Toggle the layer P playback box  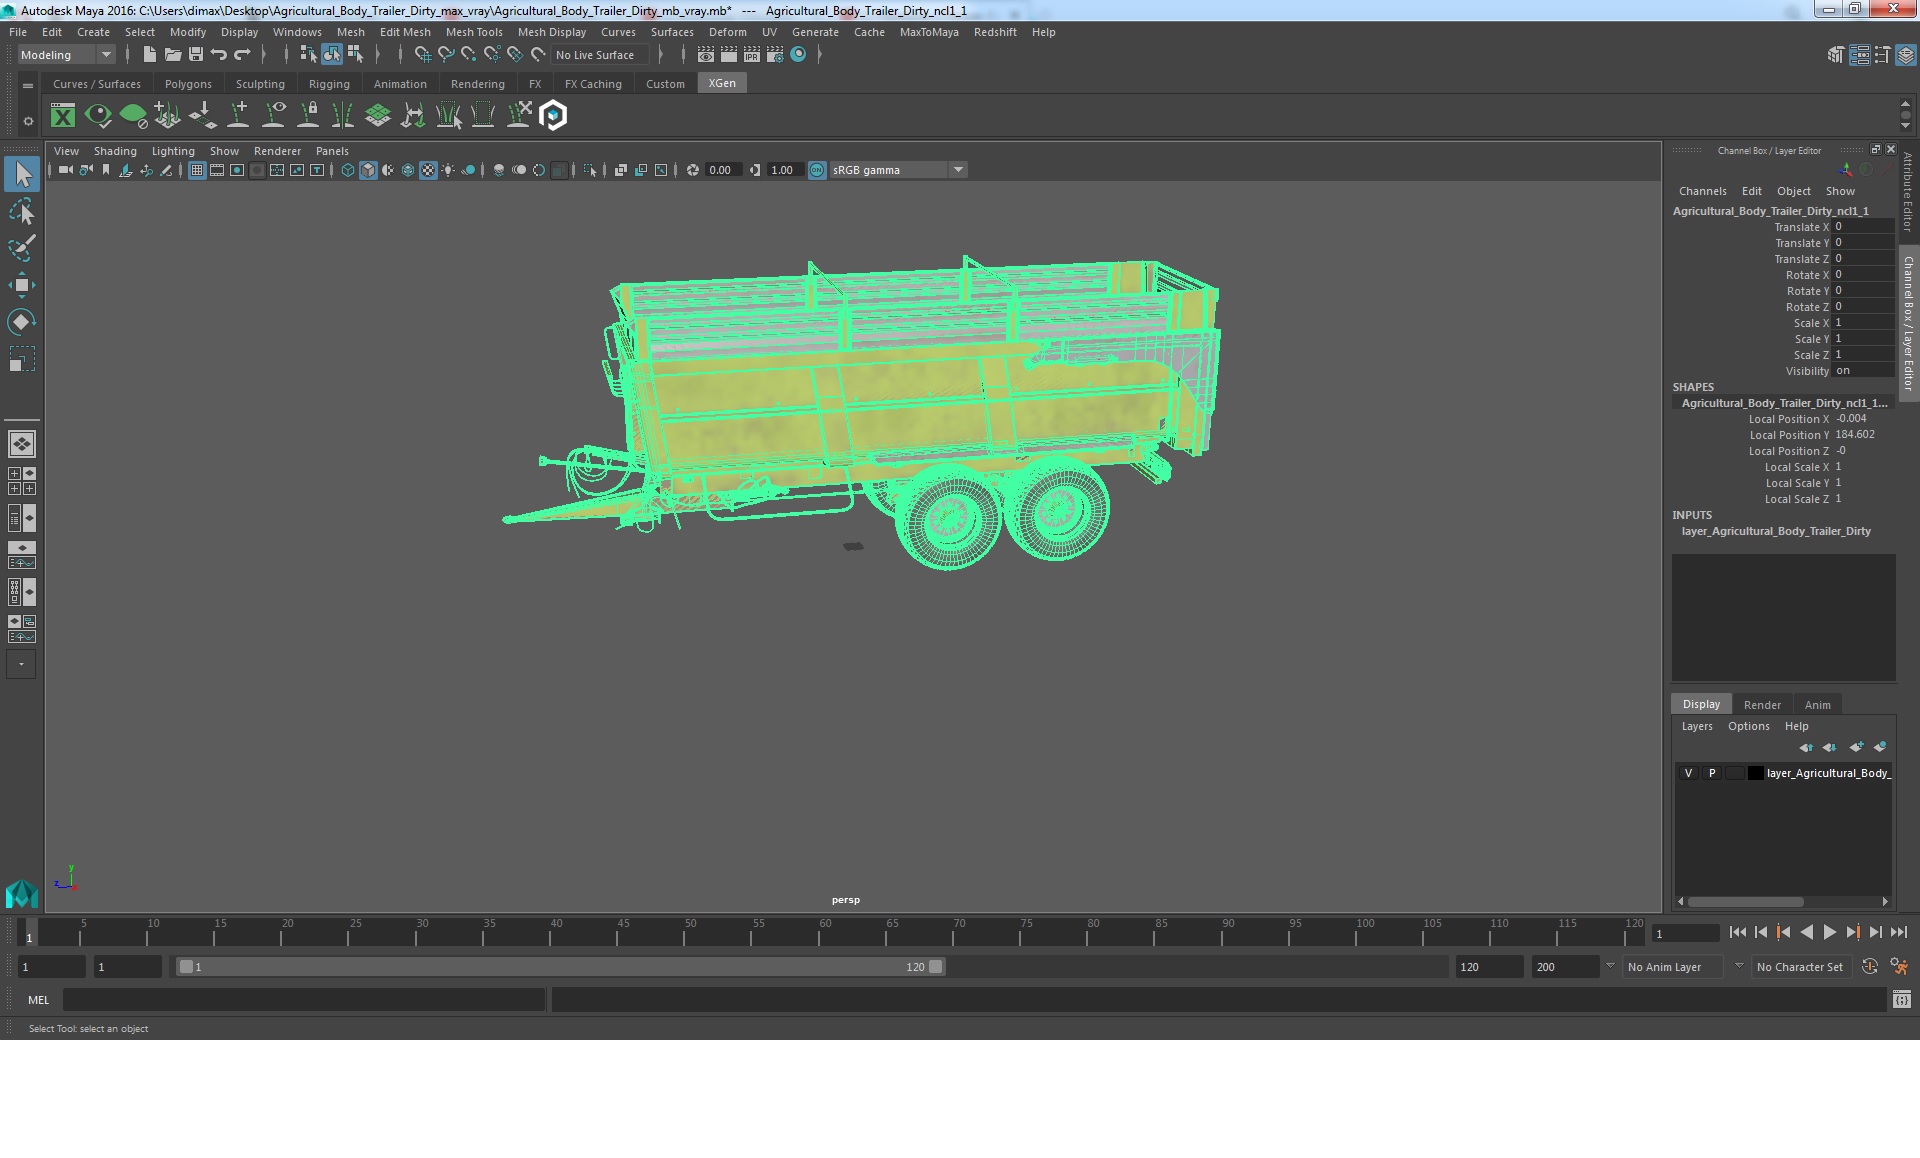(x=1711, y=773)
